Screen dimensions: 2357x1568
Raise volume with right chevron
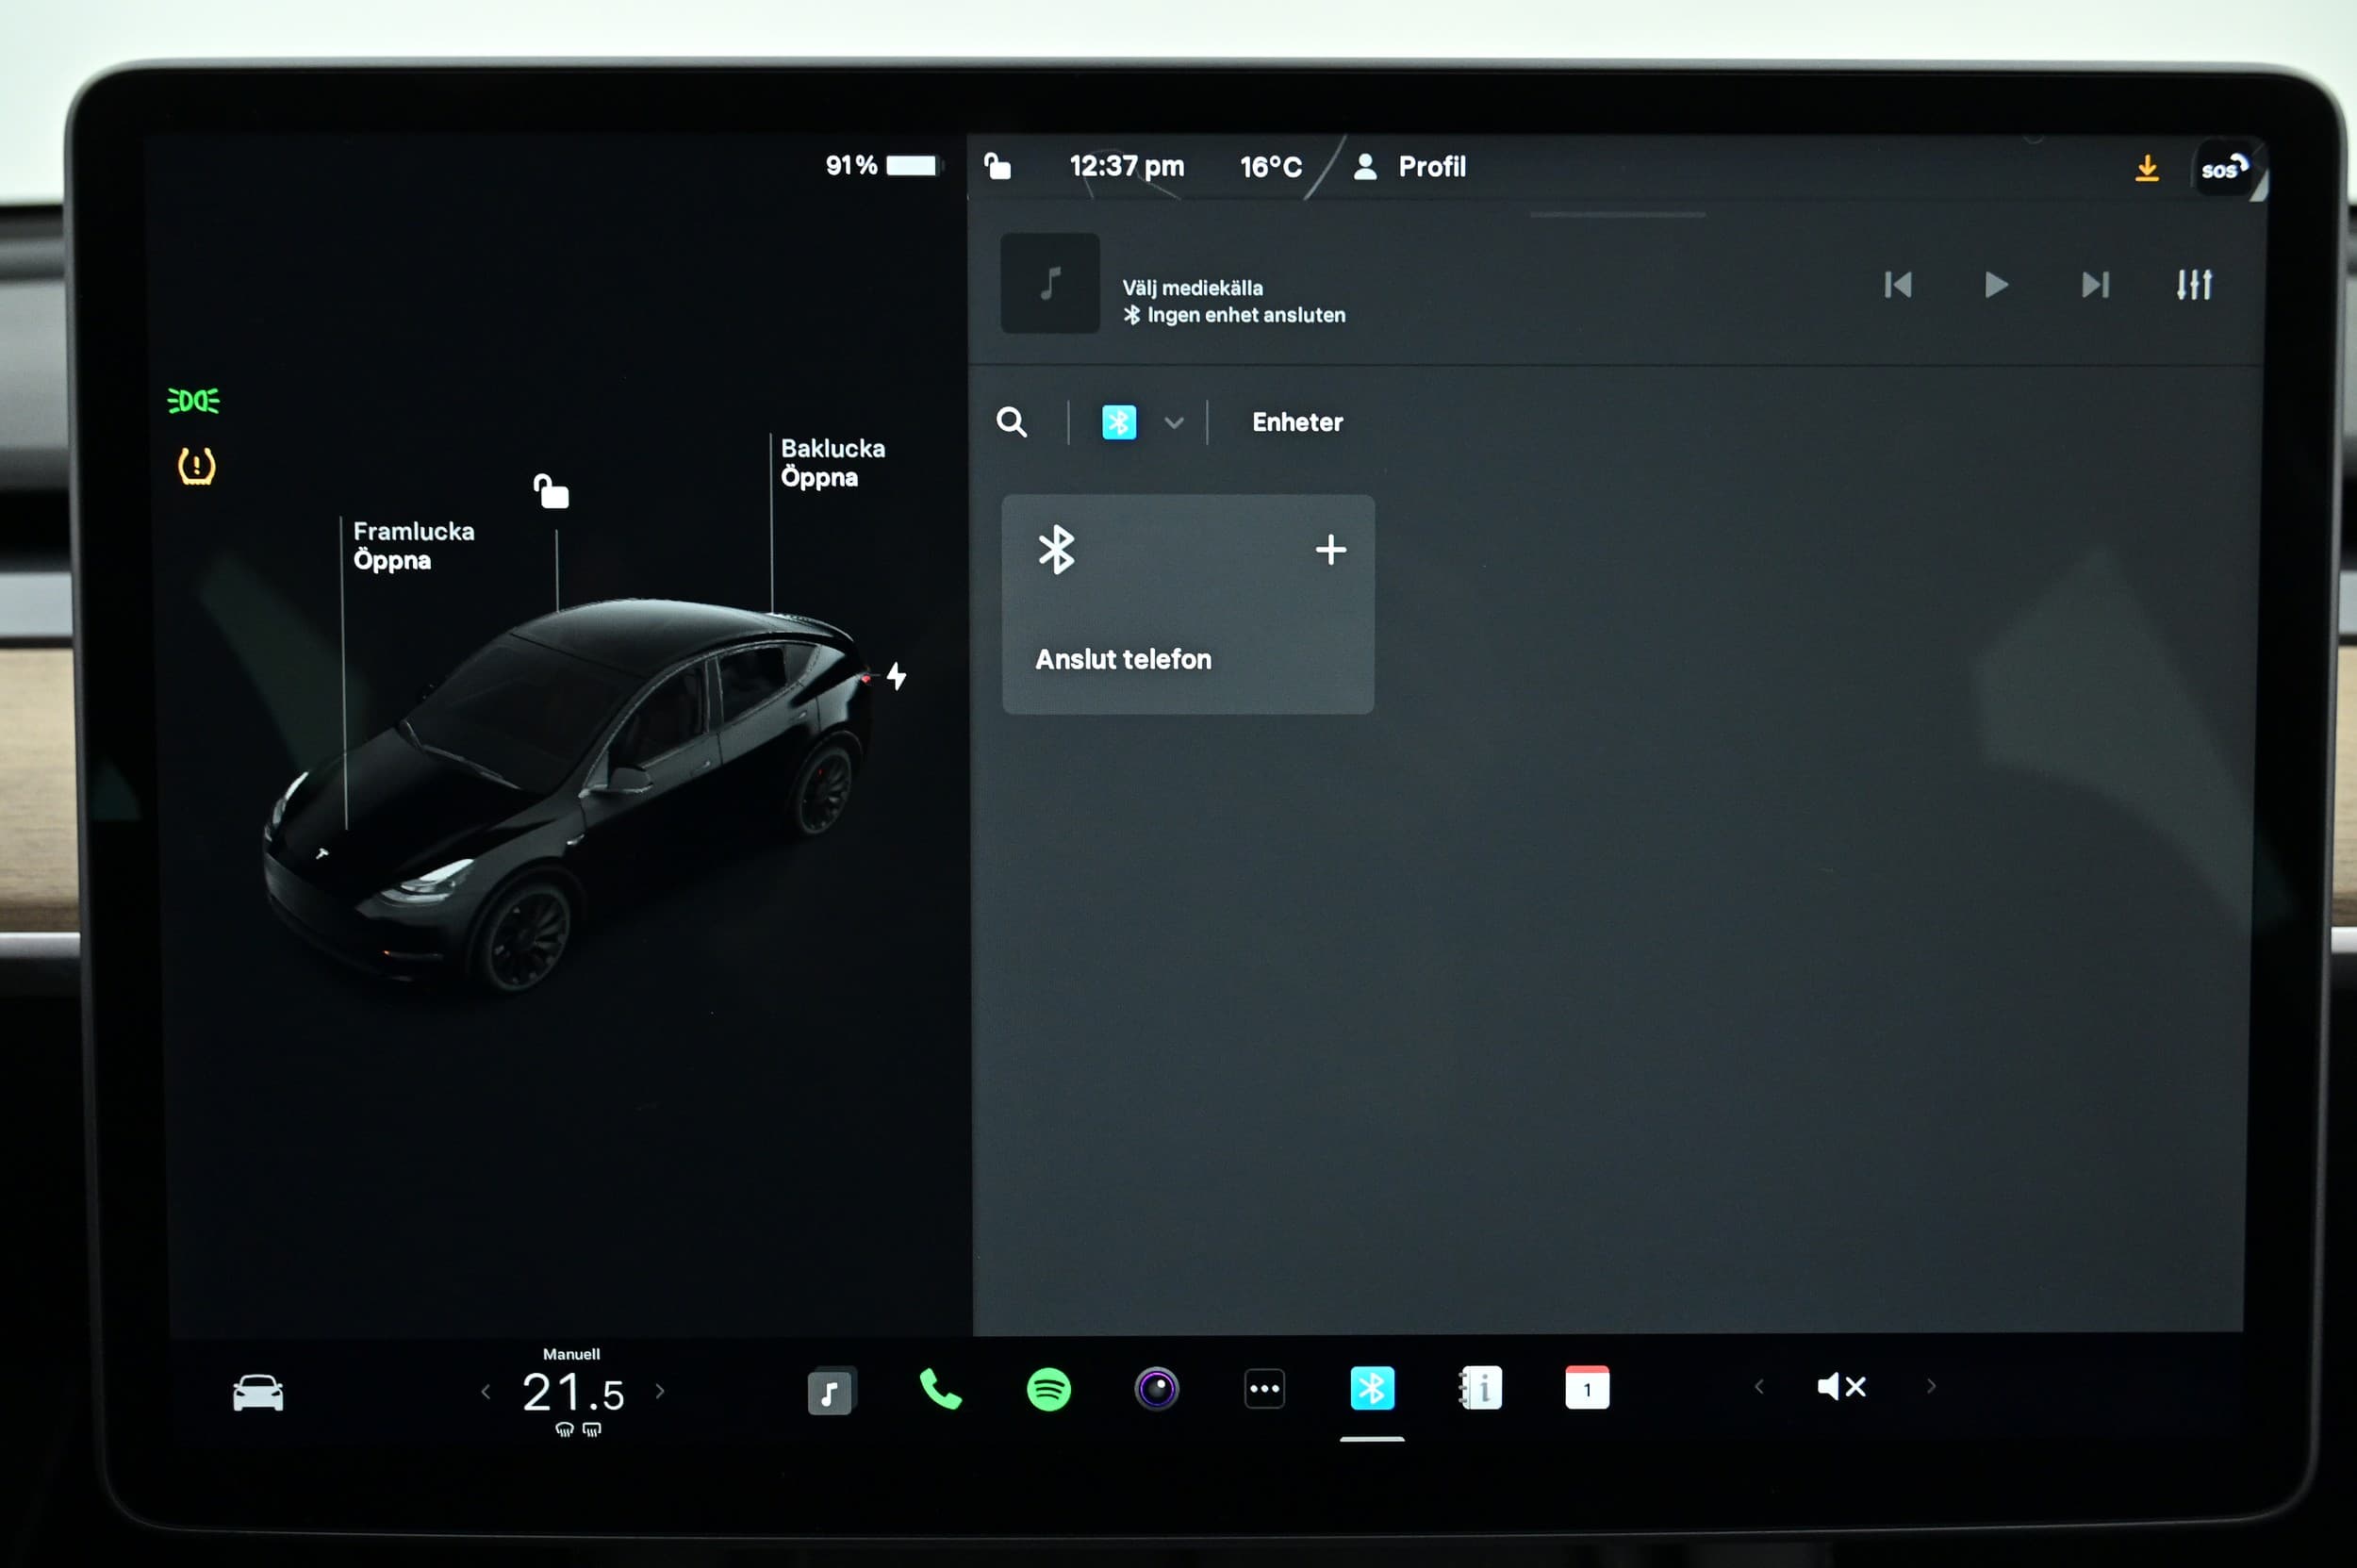(1931, 1387)
